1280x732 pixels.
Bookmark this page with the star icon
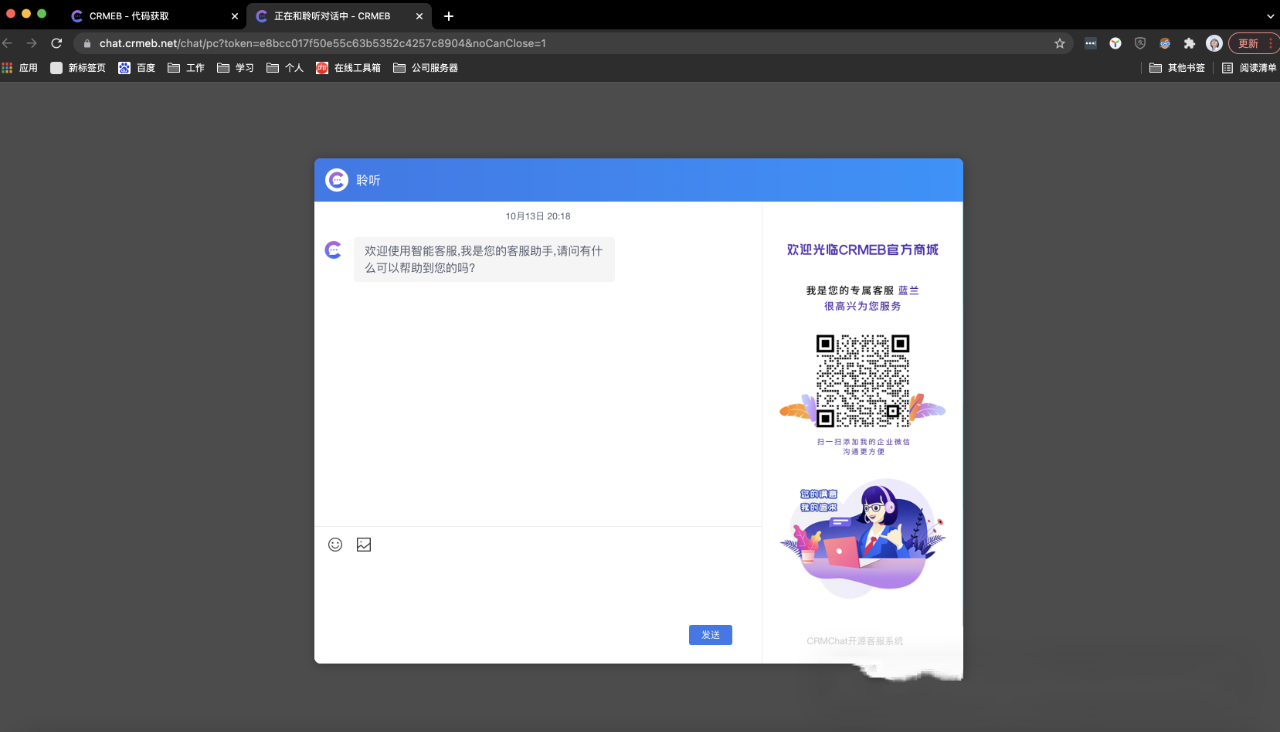pyautogui.click(x=1060, y=43)
